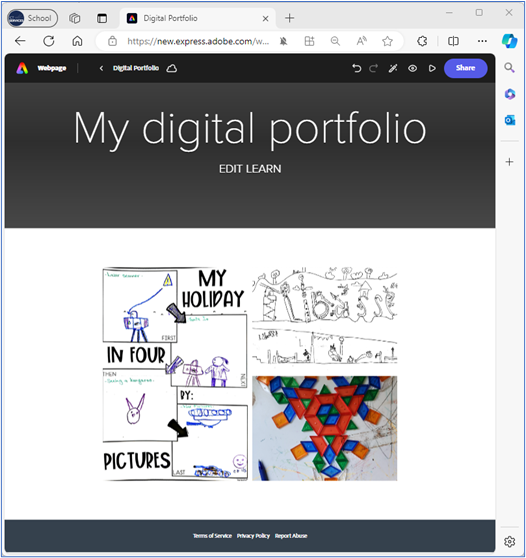Select the My Holiday comic image

pyautogui.click(x=175, y=374)
